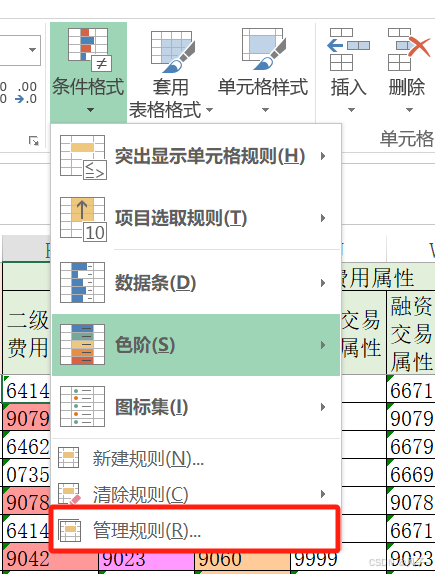Select the left cell 6462
435x574 pixels.
click(27, 445)
